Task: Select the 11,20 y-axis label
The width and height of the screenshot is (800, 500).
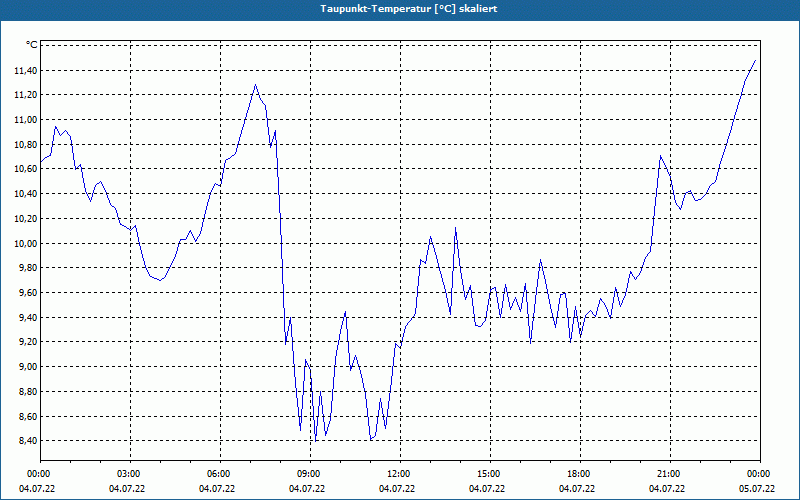Action: click(x=26, y=95)
